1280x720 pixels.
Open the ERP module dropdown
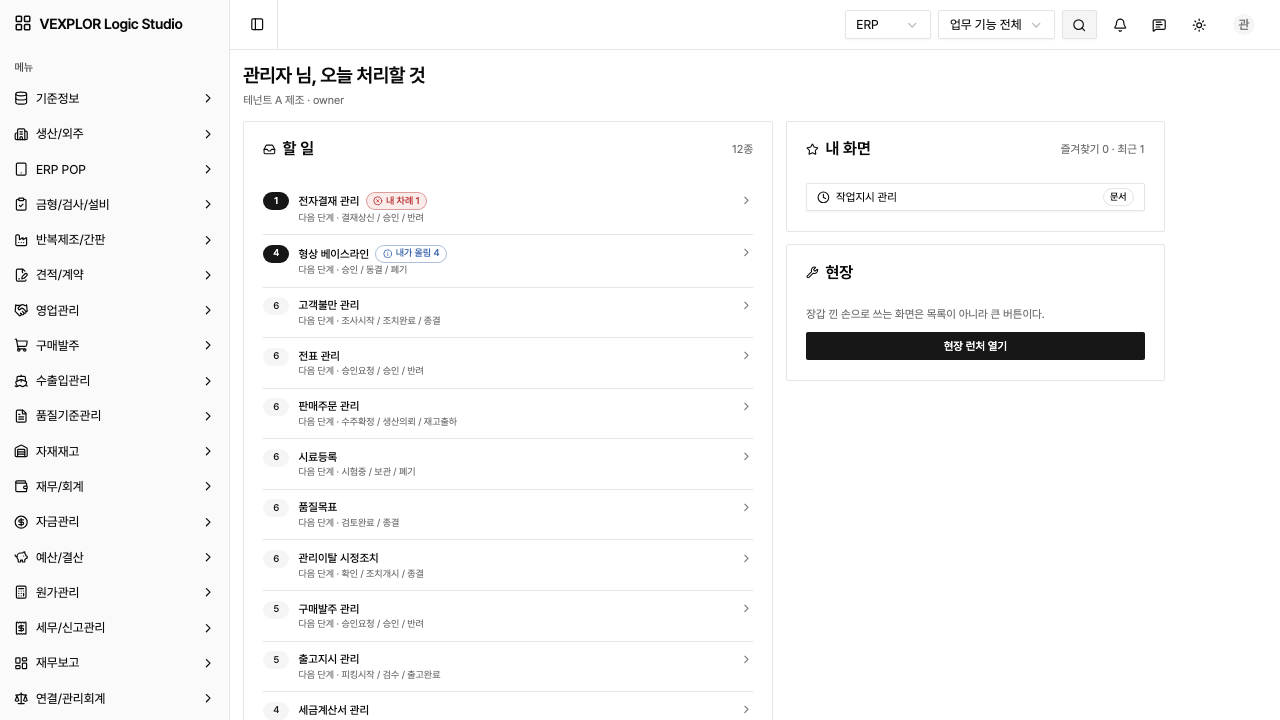coord(888,25)
